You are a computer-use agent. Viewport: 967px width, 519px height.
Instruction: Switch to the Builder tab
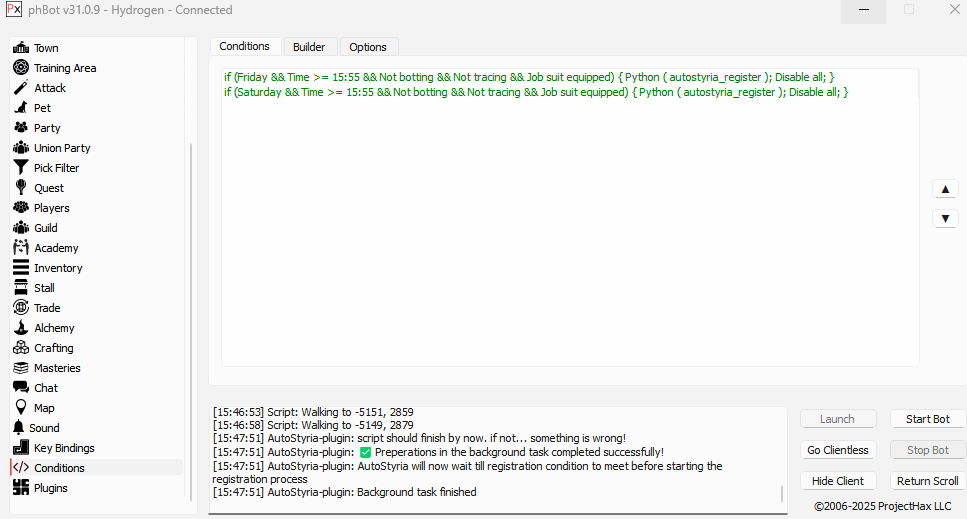point(309,47)
